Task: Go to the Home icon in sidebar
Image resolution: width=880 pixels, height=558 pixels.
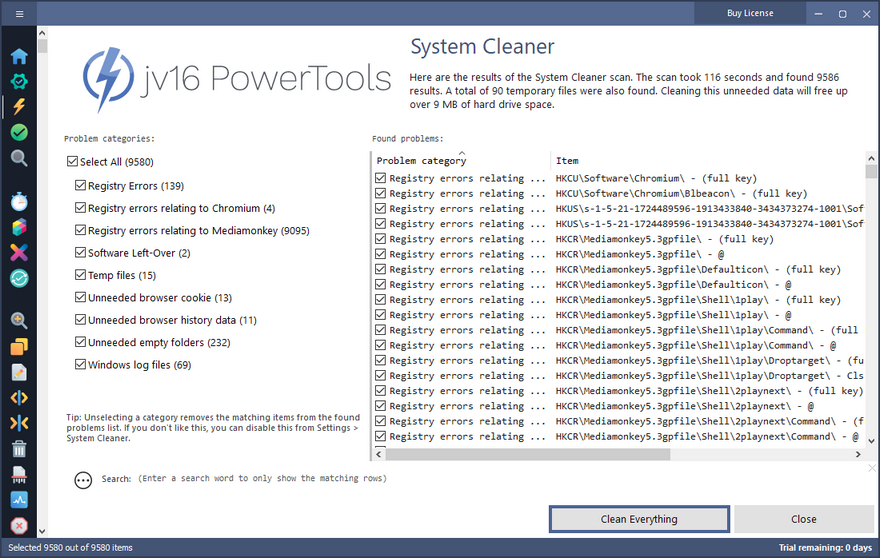Action: [19, 56]
